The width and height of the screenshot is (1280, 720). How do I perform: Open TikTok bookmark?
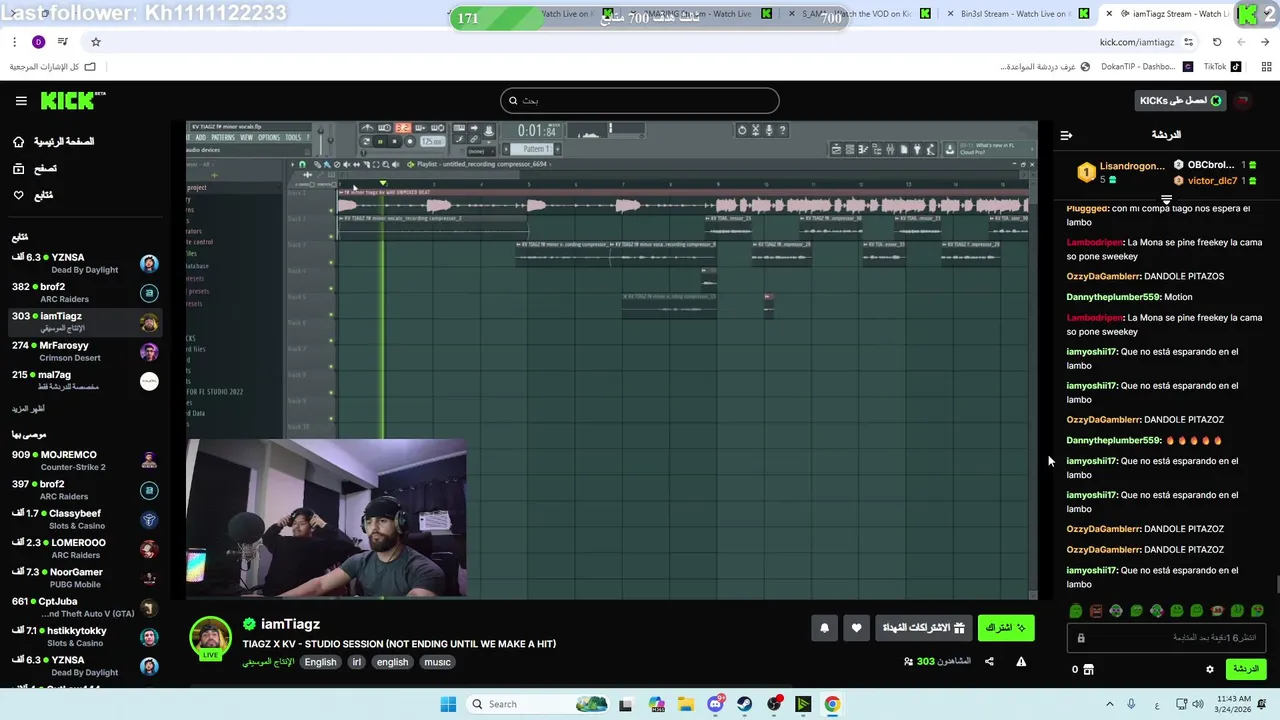coord(1222,67)
